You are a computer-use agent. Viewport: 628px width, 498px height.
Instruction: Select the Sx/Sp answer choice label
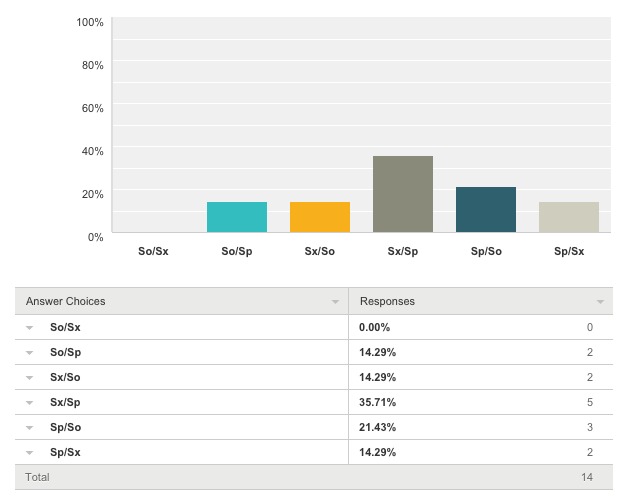[x=66, y=403]
